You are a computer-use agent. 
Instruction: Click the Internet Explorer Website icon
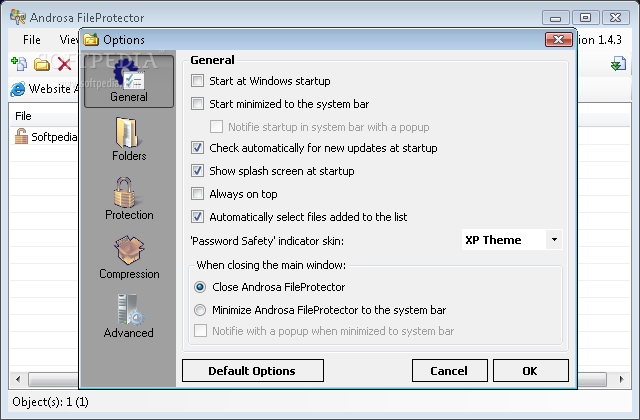[x=18, y=89]
